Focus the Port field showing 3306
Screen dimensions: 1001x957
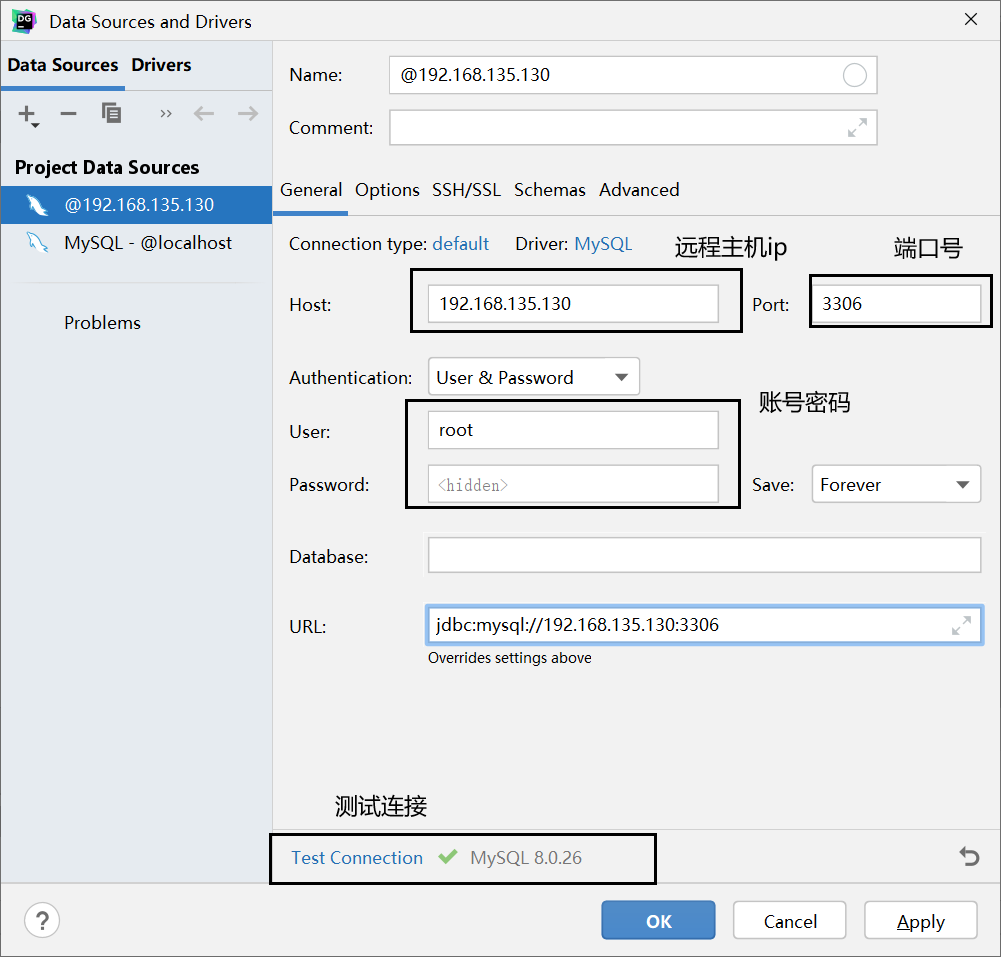coord(896,304)
